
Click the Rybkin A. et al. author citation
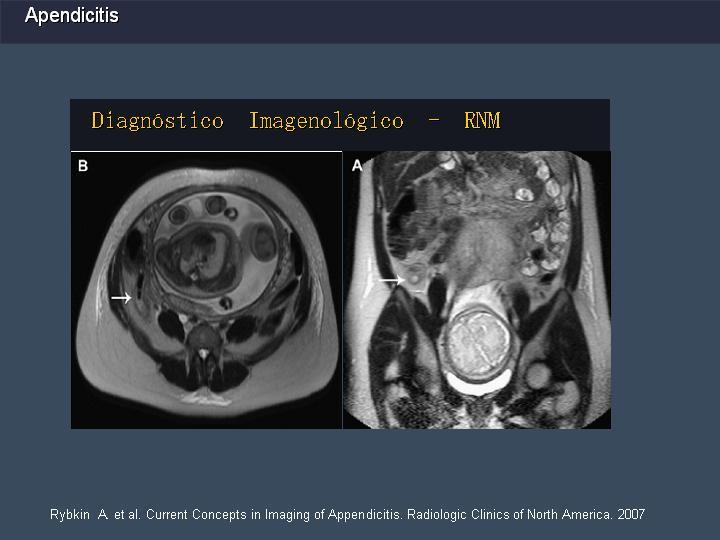95,514
